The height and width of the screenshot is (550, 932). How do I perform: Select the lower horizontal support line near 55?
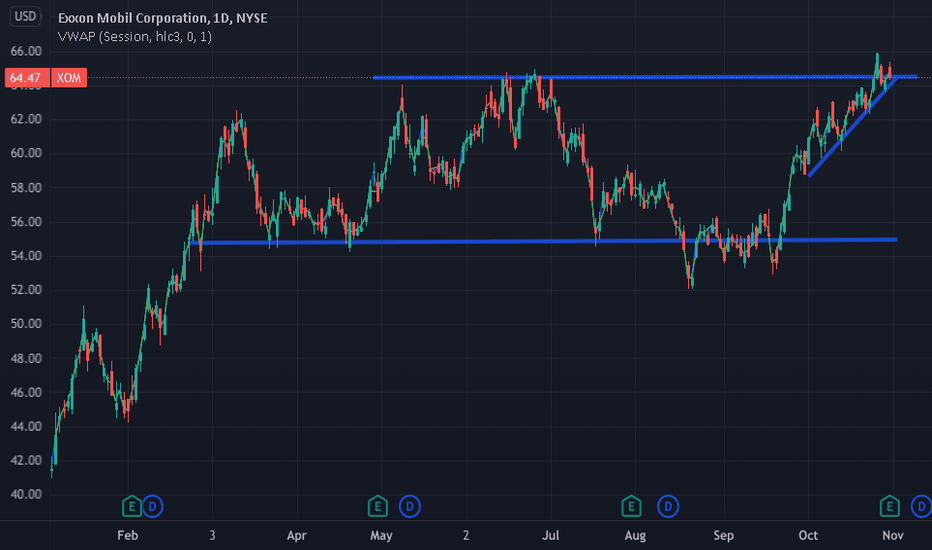543,241
